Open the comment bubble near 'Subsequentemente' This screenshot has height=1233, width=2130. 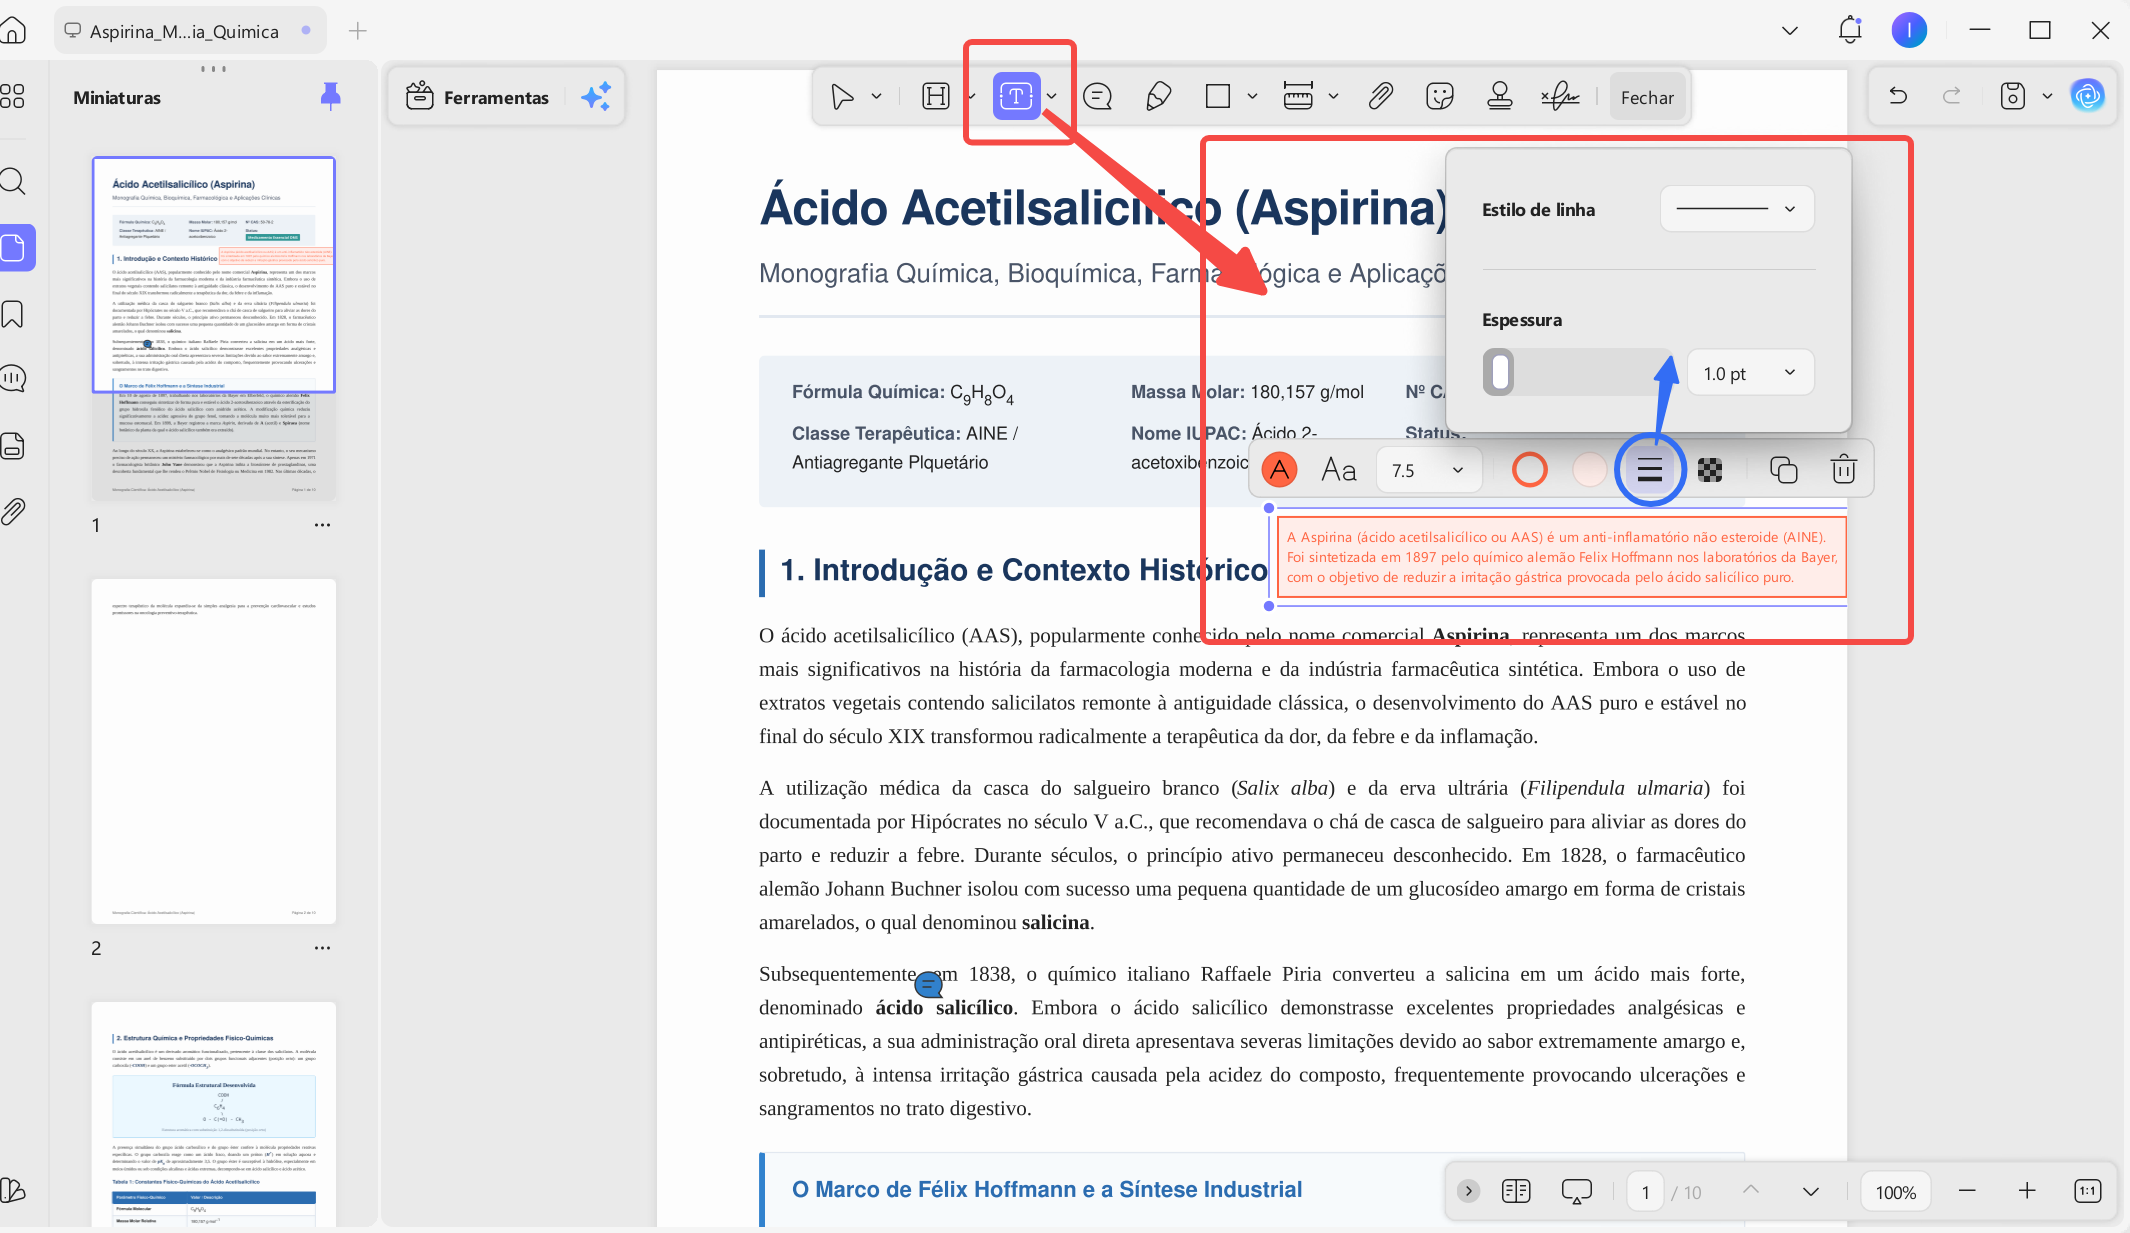[928, 985]
